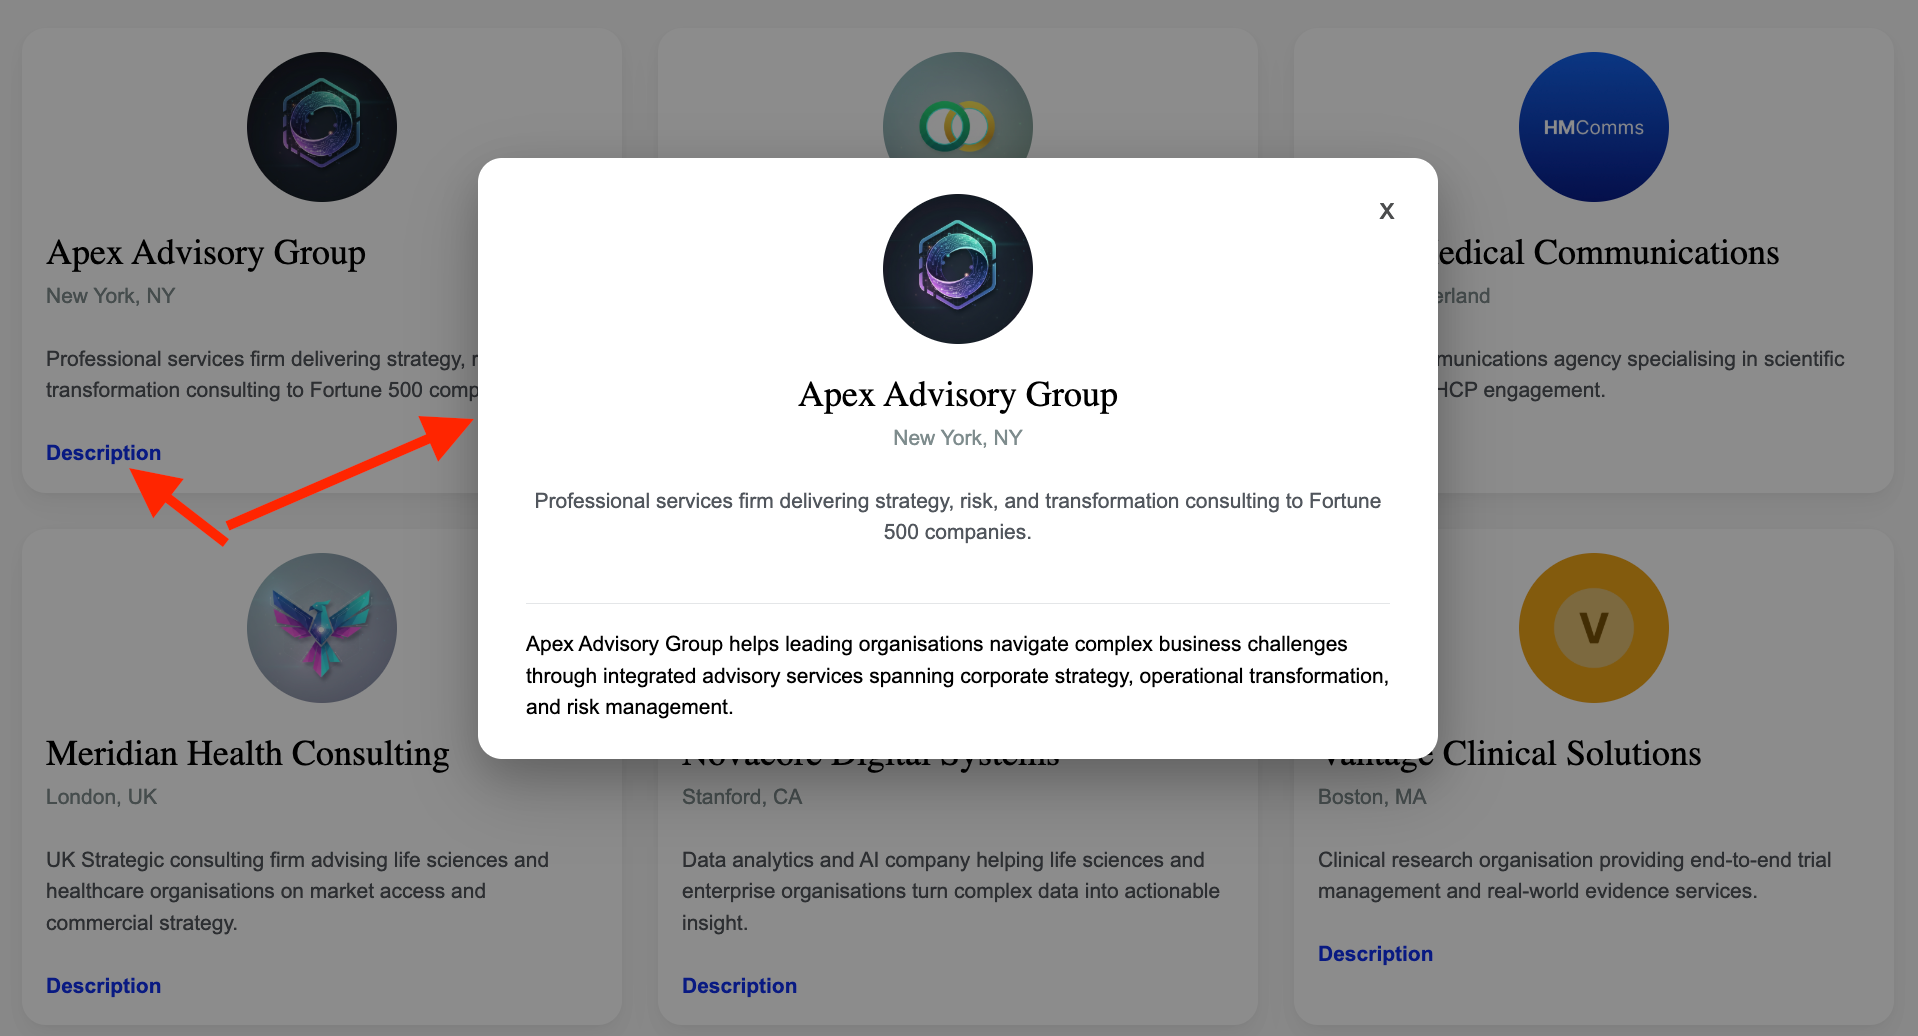Click 'Clinical research organisation' description text
Viewport: 1918px width, 1036px height.
click(x=1575, y=875)
